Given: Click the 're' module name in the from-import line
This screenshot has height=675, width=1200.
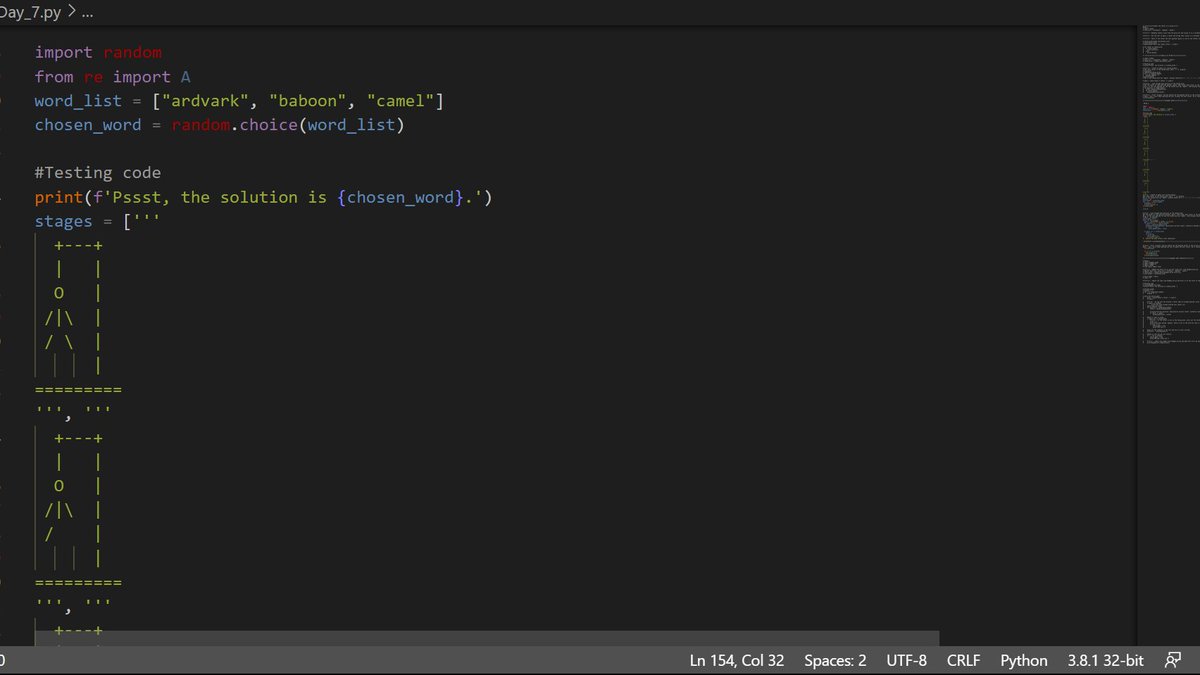Looking at the screenshot, I should coord(93,77).
